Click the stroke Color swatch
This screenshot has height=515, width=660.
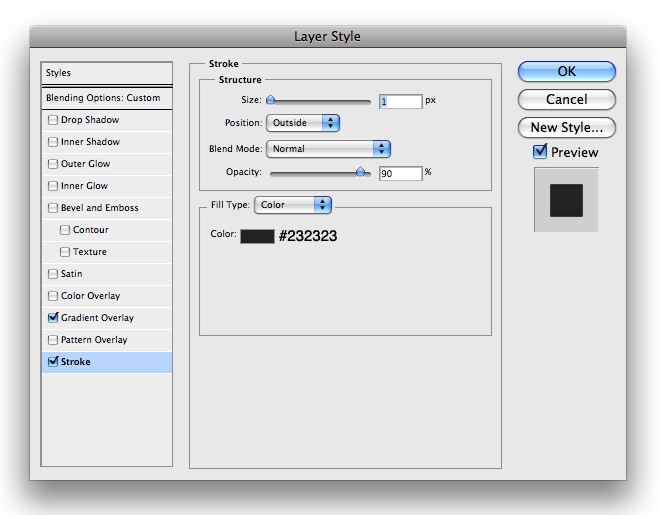tap(257, 236)
